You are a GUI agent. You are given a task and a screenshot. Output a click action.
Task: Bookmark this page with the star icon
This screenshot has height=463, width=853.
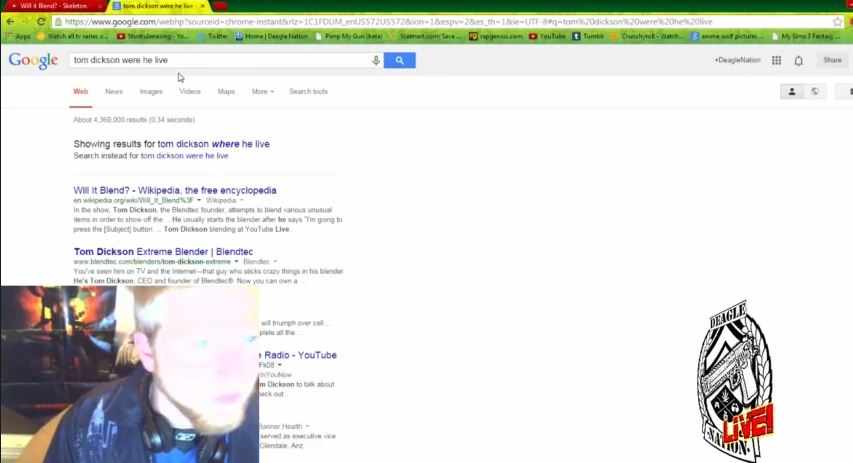tap(837, 22)
